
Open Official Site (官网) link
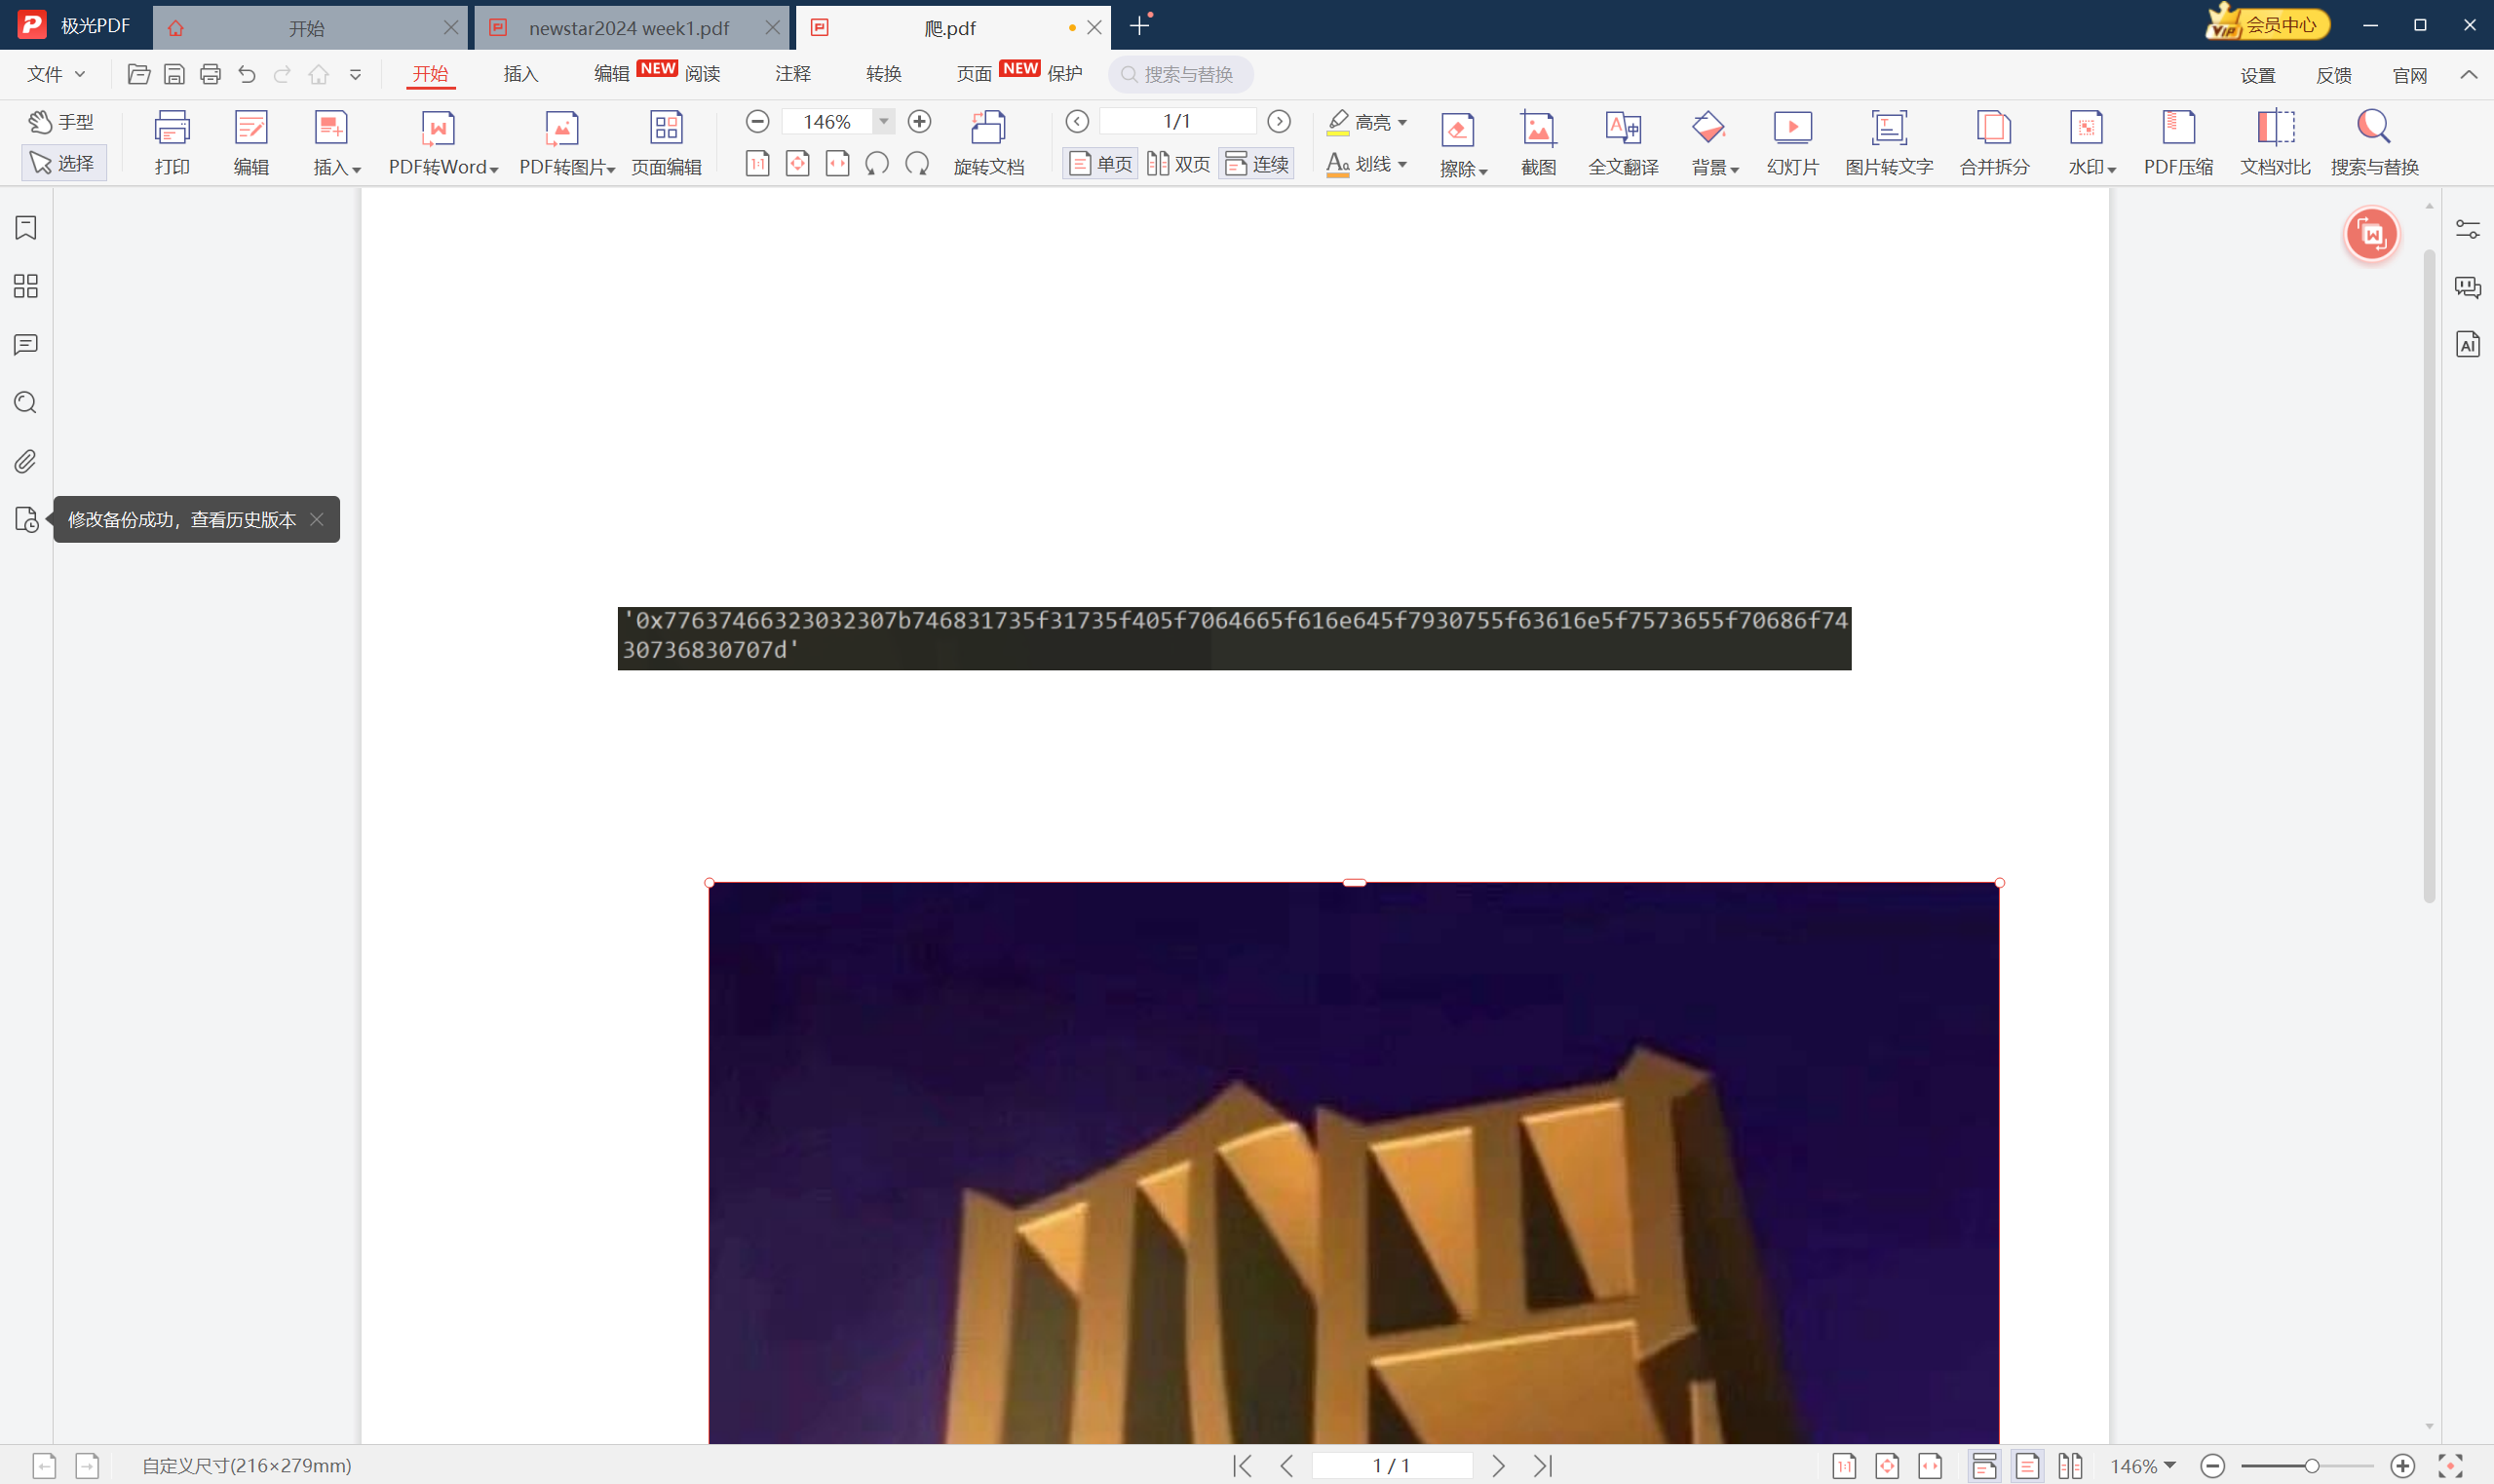(x=2409, y=75)
